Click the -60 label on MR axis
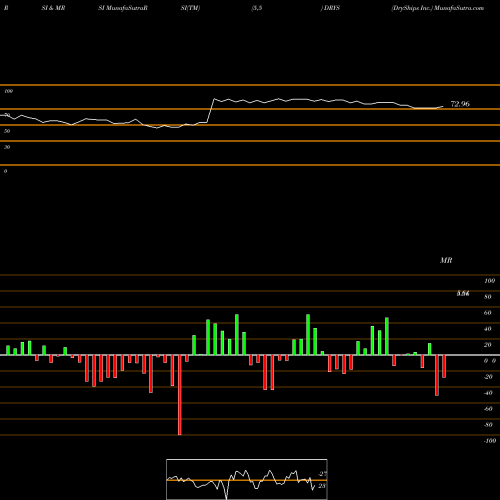Screen dimensions: 500x500 pos(488,409)
